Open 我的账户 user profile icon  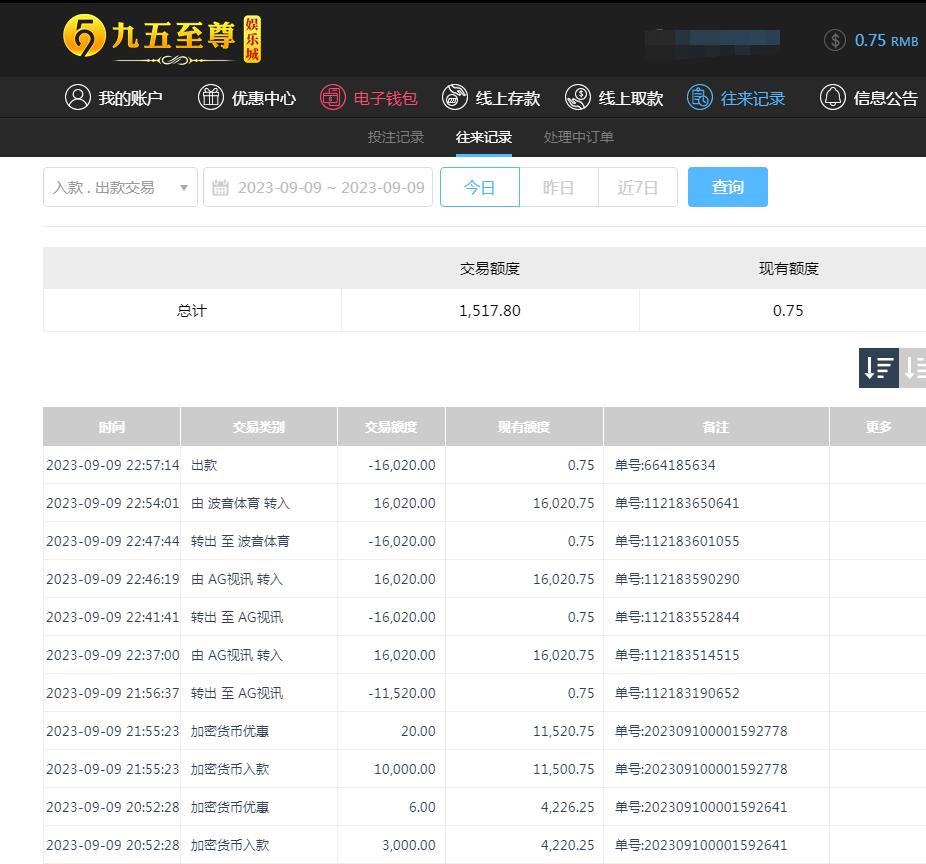77,97
